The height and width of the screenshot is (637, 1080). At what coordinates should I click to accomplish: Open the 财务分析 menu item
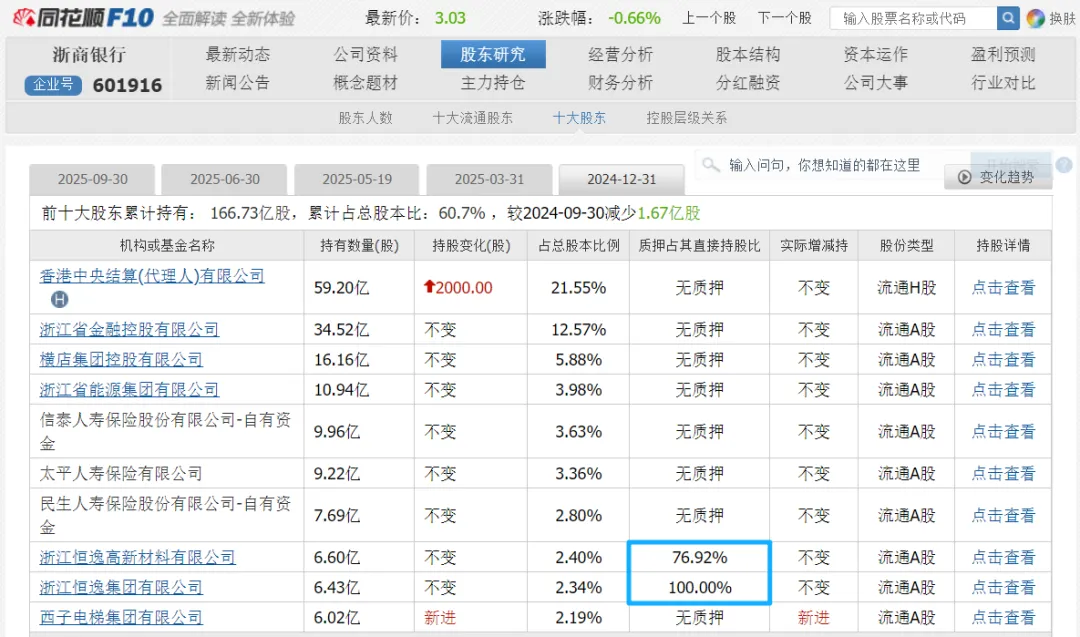pos(621,83)
